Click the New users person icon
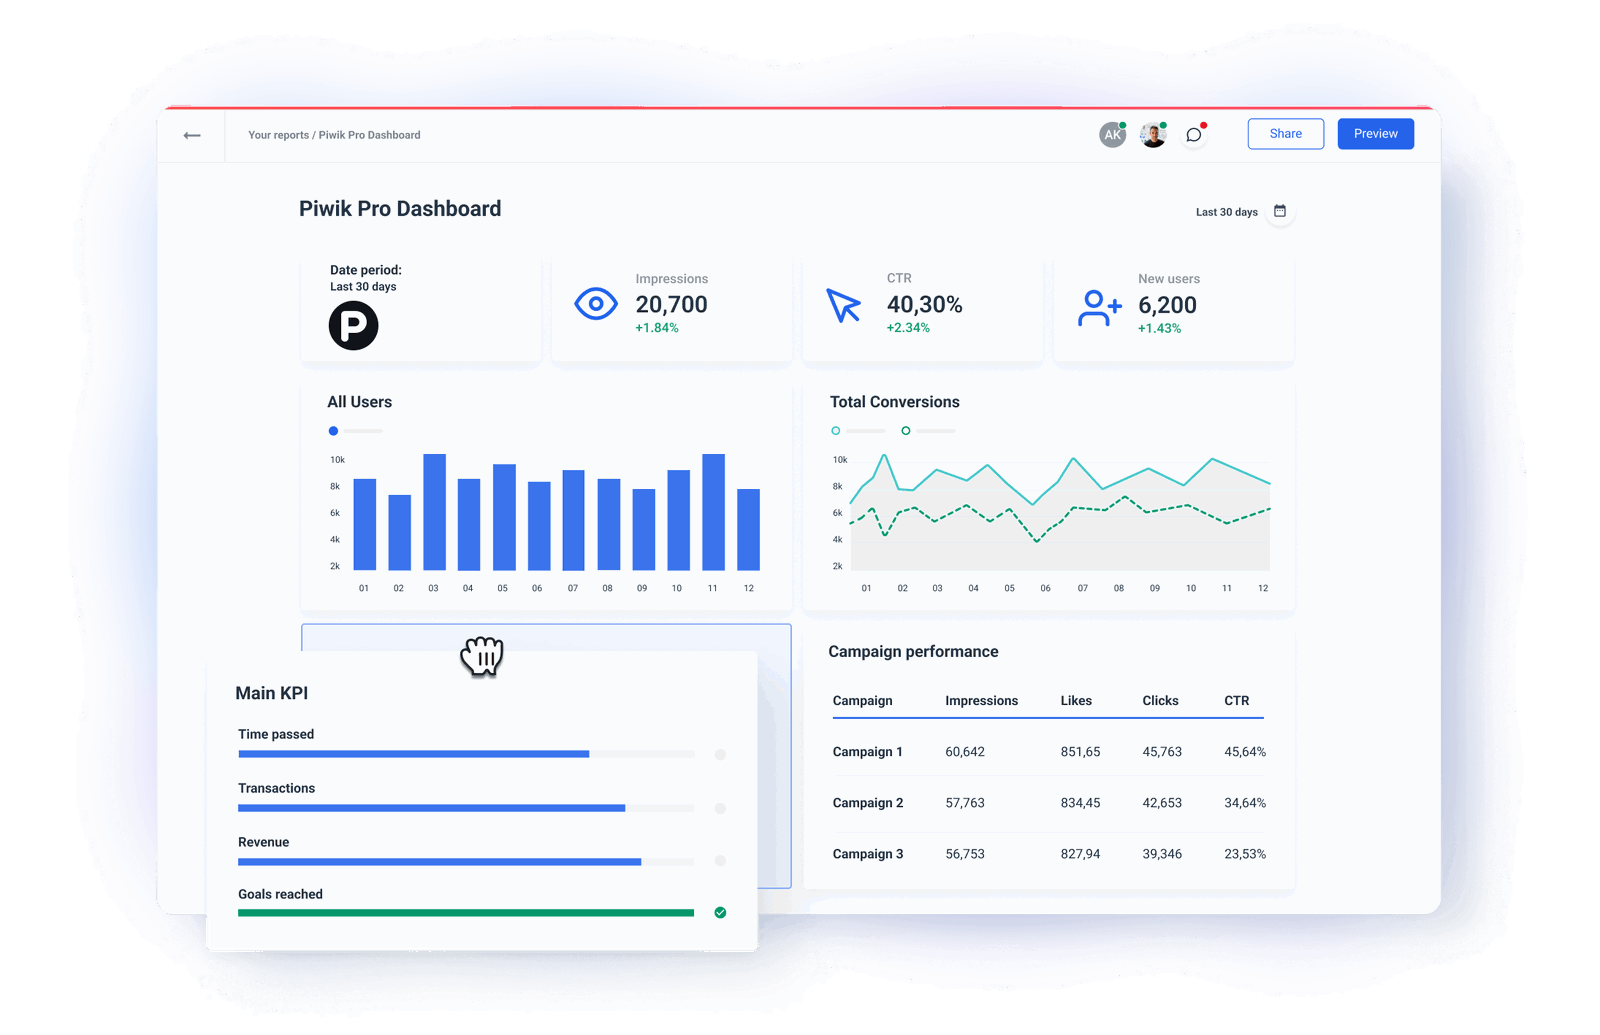 (x=1097, y=308)
